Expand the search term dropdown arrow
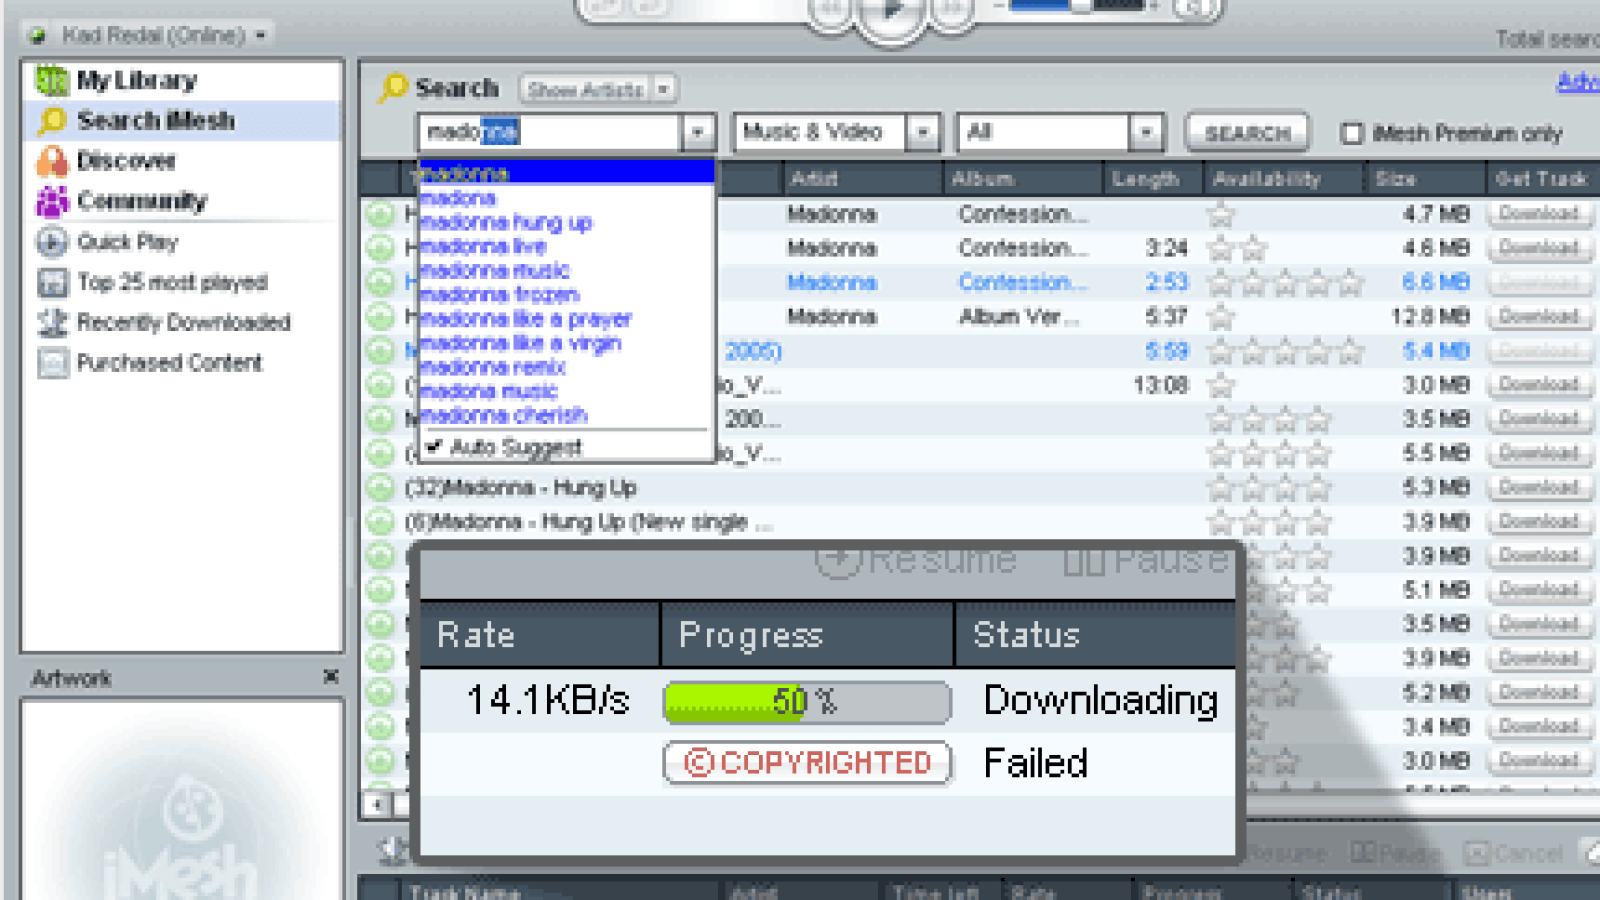The image size is (1600, 900). pyautogui.click(x=697, y=132)
